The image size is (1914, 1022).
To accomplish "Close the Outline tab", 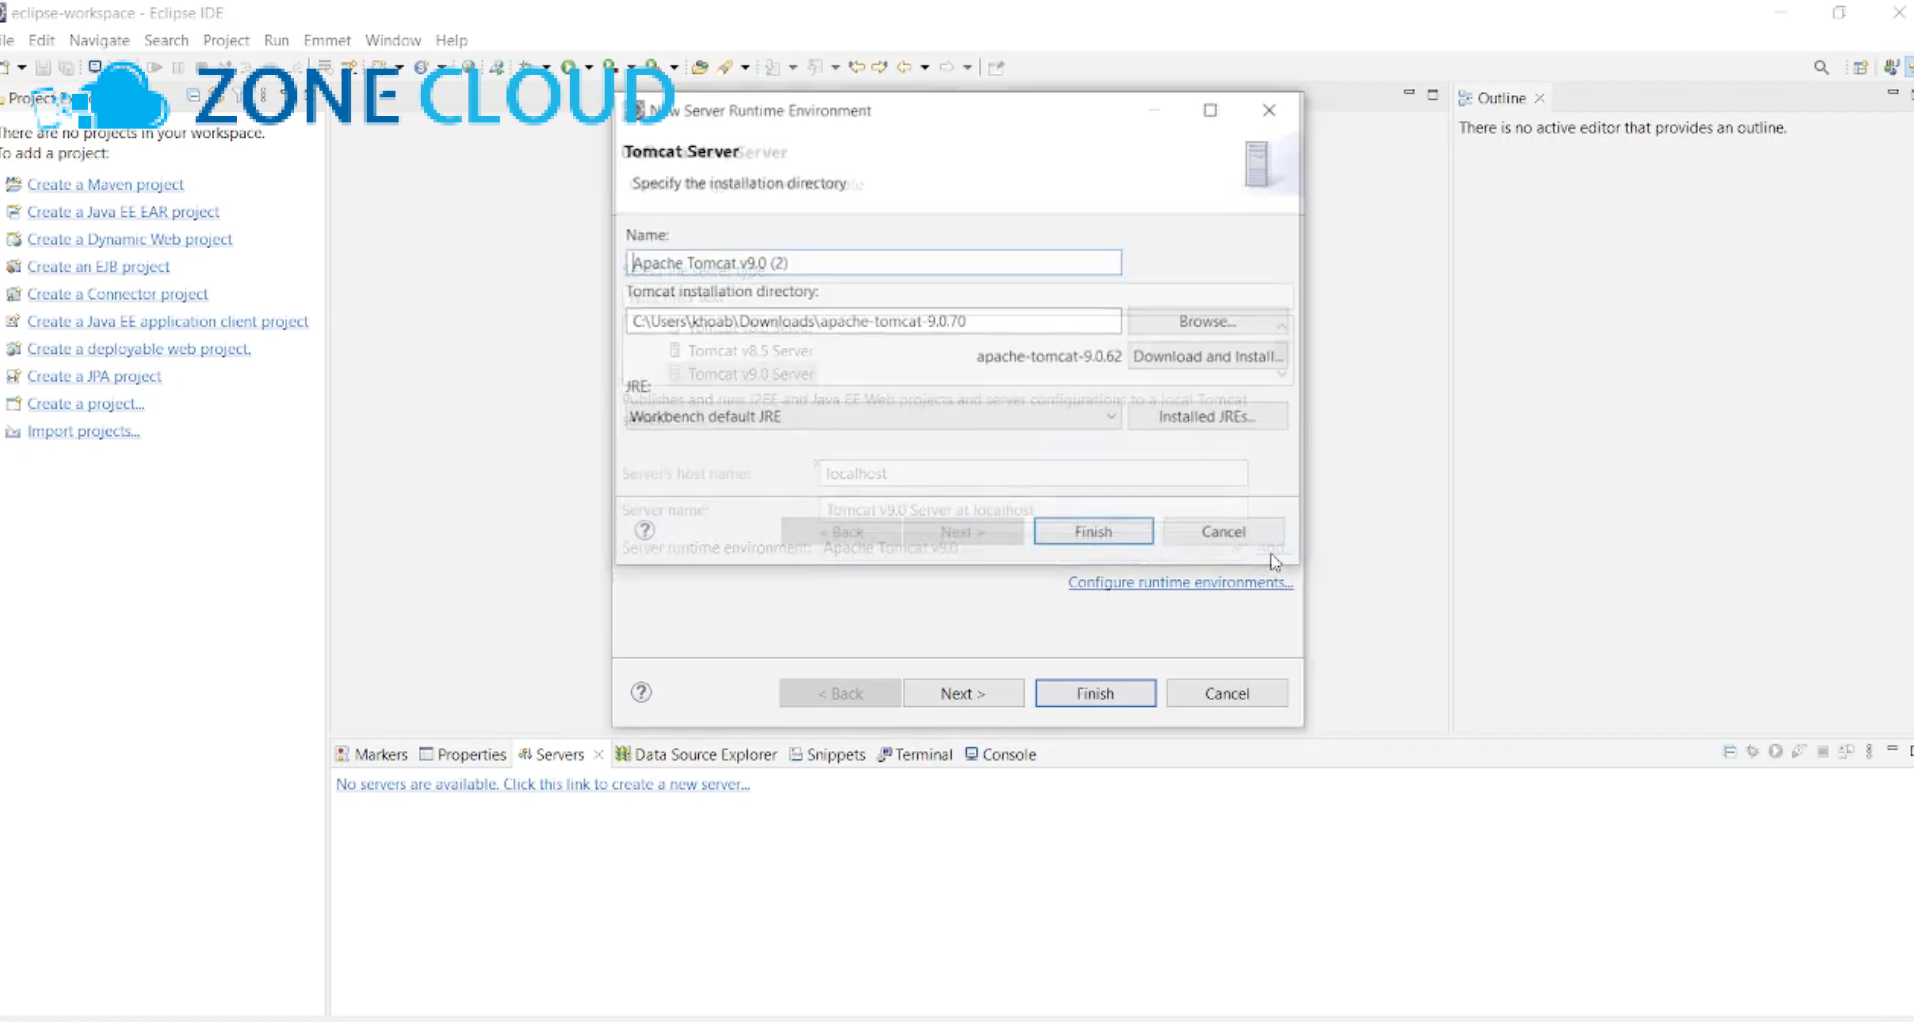I will coord(1540,98).
